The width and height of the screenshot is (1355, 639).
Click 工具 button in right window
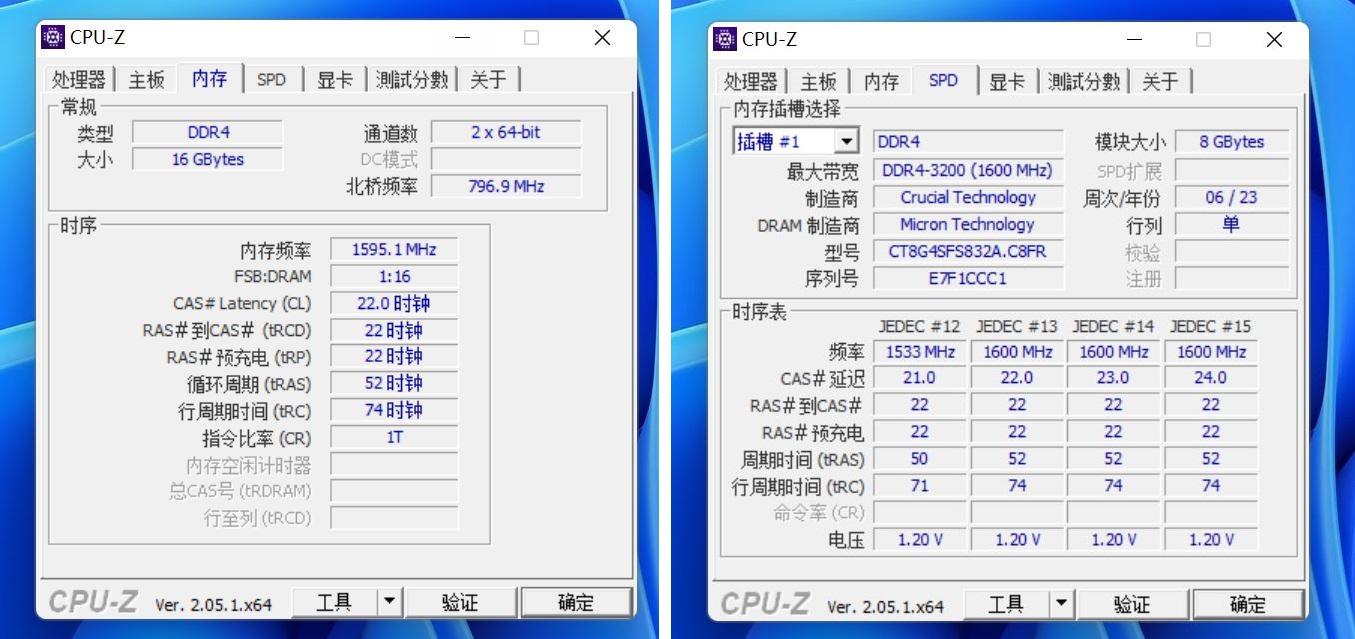tap(1006, 604)
